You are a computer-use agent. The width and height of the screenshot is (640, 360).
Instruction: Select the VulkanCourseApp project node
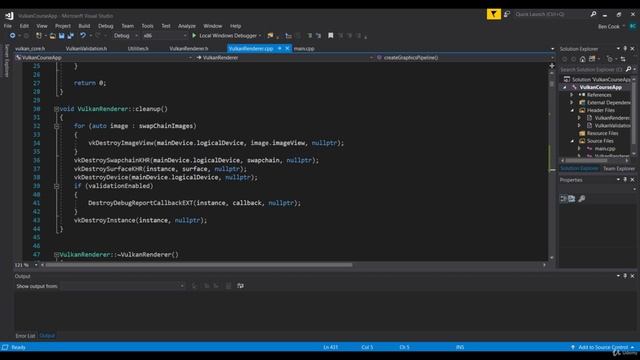click(600, 87)
